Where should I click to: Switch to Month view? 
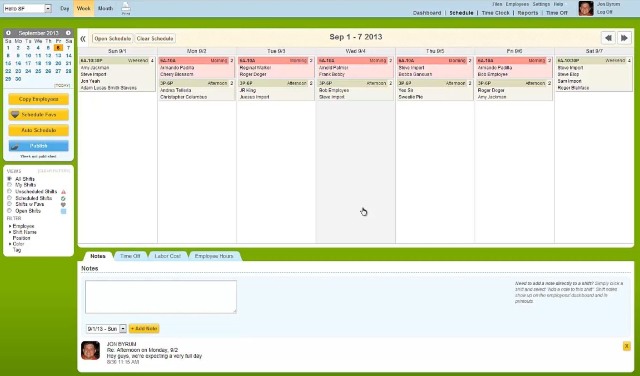coord(105,8)
